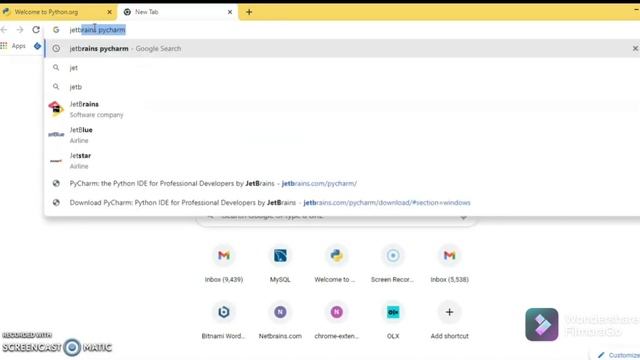640x360 pixels.
Task: Pick the 'jet' search suggestion
Action: [x=343, y=68]
